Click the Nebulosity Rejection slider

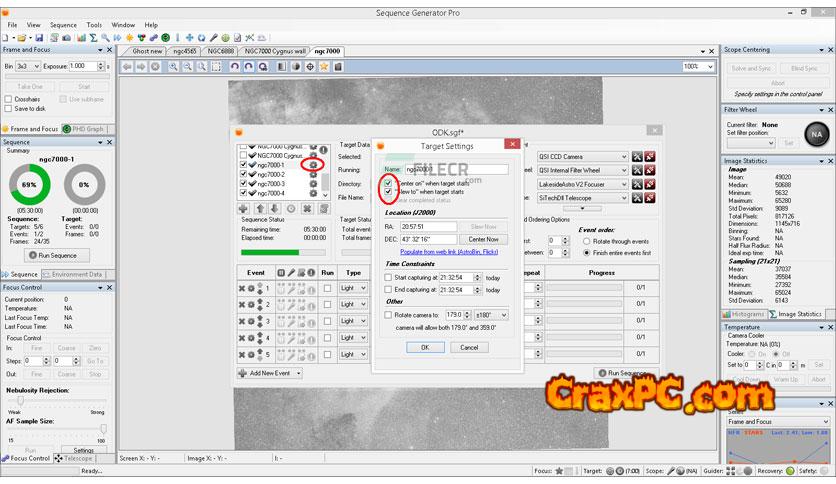pyautogui.click(x=55, y=402)
